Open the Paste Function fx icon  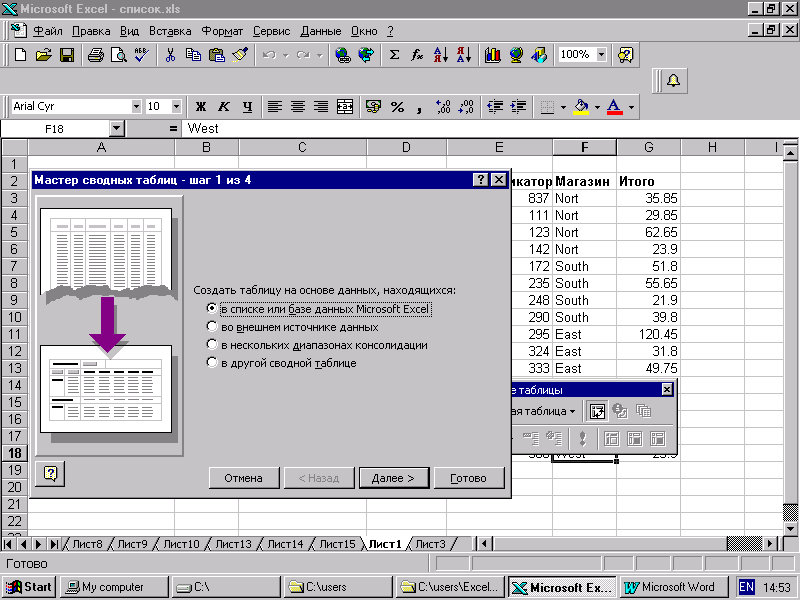[417, 55]
